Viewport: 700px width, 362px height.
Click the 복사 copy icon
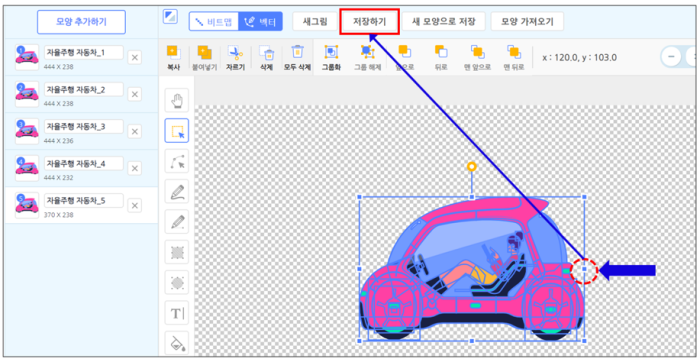[173, 53]
